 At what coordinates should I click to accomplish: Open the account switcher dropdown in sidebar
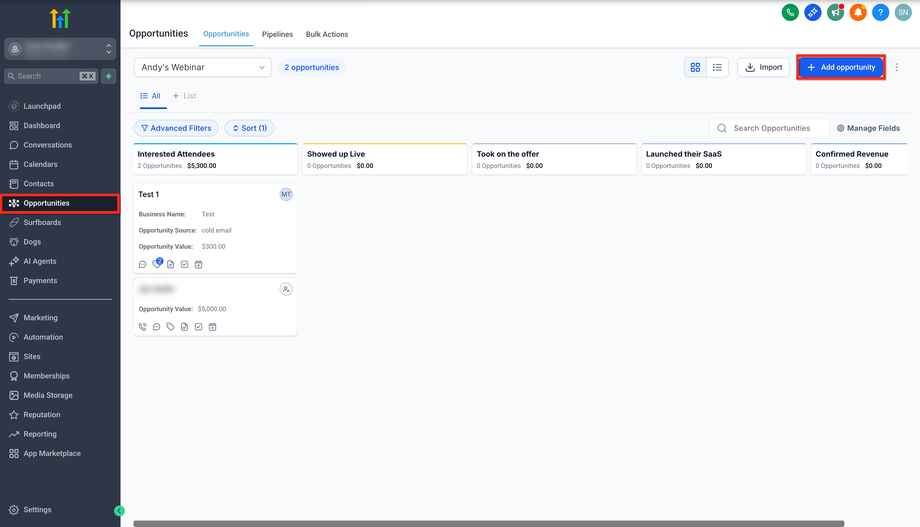(60, 48)
